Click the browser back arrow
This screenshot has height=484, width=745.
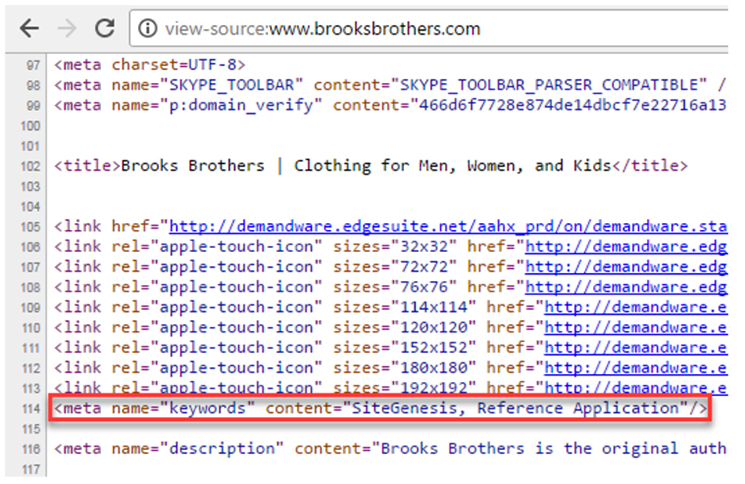(x=29, y=28)
